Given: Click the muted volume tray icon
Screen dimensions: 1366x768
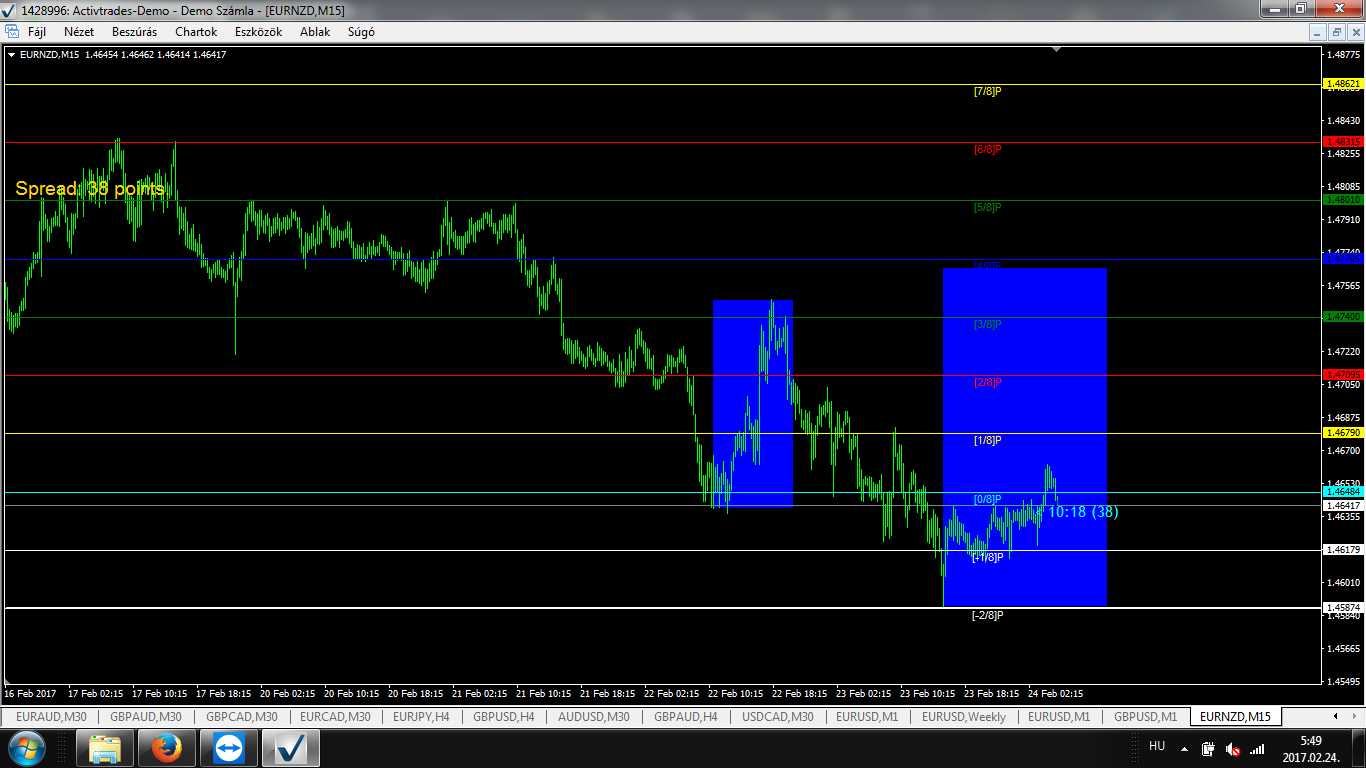Looking at the screenshot, I should click(1233, 748).
